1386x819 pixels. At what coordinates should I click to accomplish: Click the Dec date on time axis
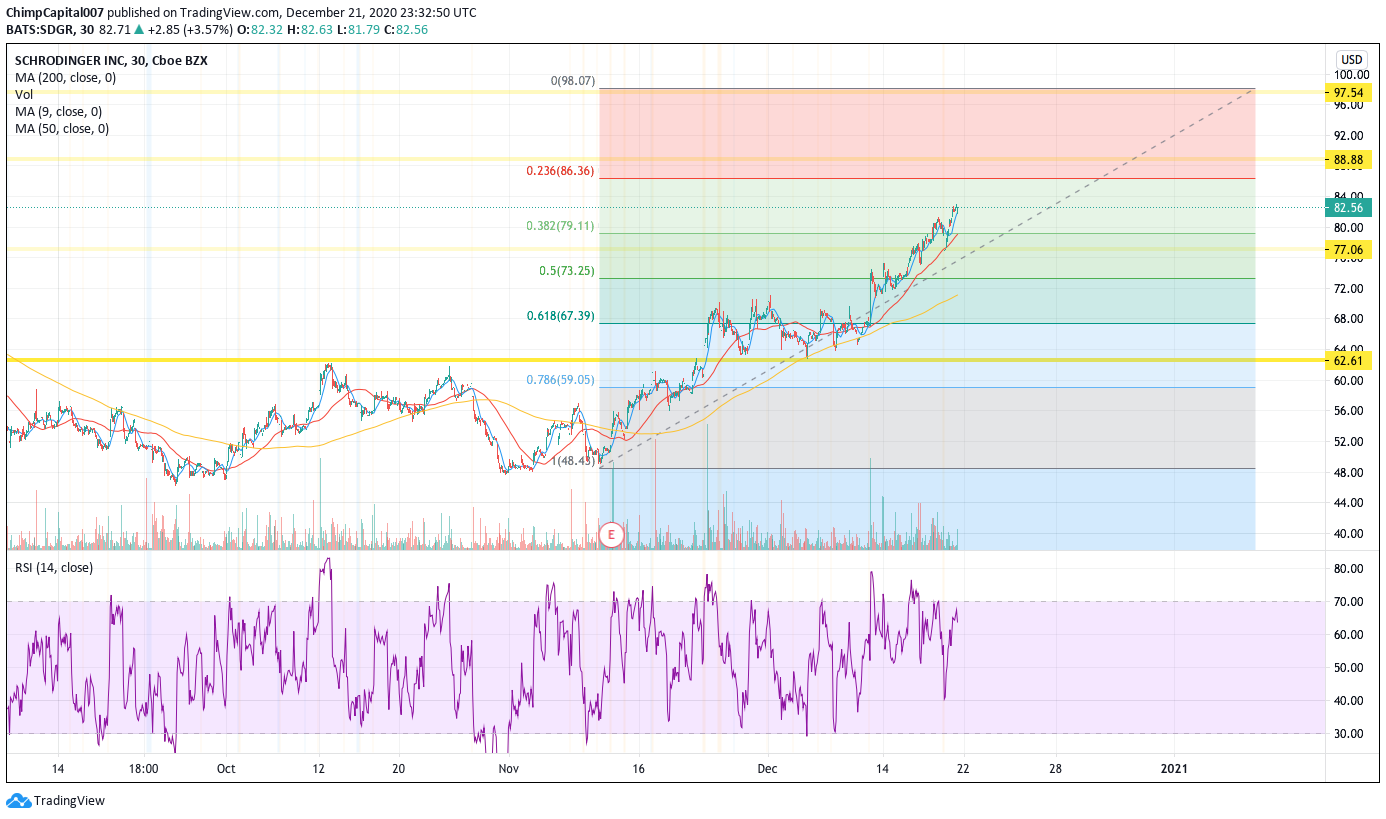tap(767, 768)
